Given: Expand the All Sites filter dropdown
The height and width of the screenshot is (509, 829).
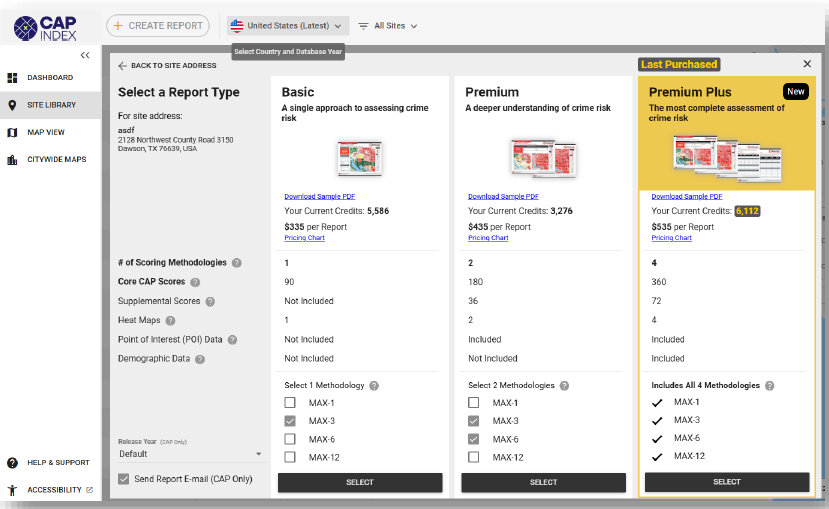Looking at the screenshot, I should point(388,26).
